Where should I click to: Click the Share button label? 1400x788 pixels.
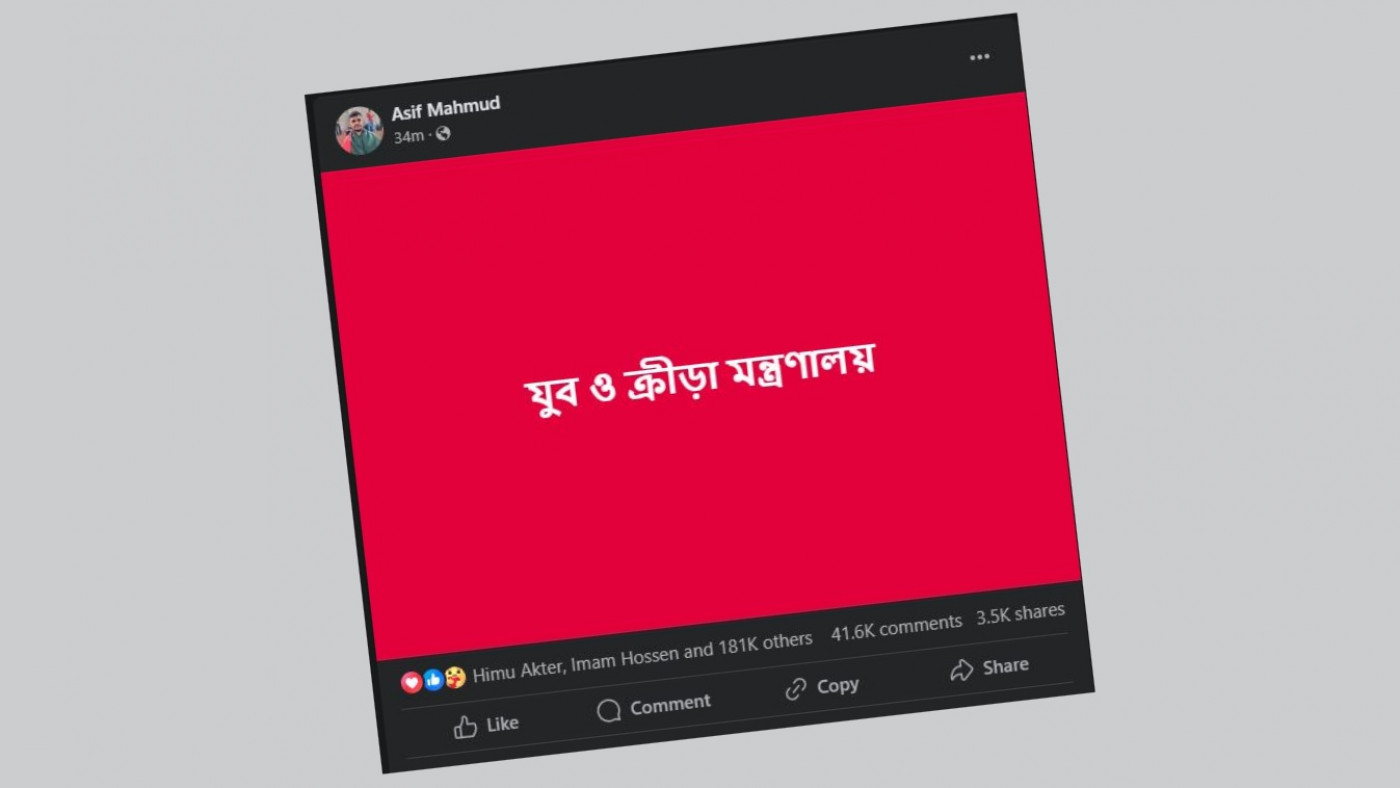click(1005, 666)
